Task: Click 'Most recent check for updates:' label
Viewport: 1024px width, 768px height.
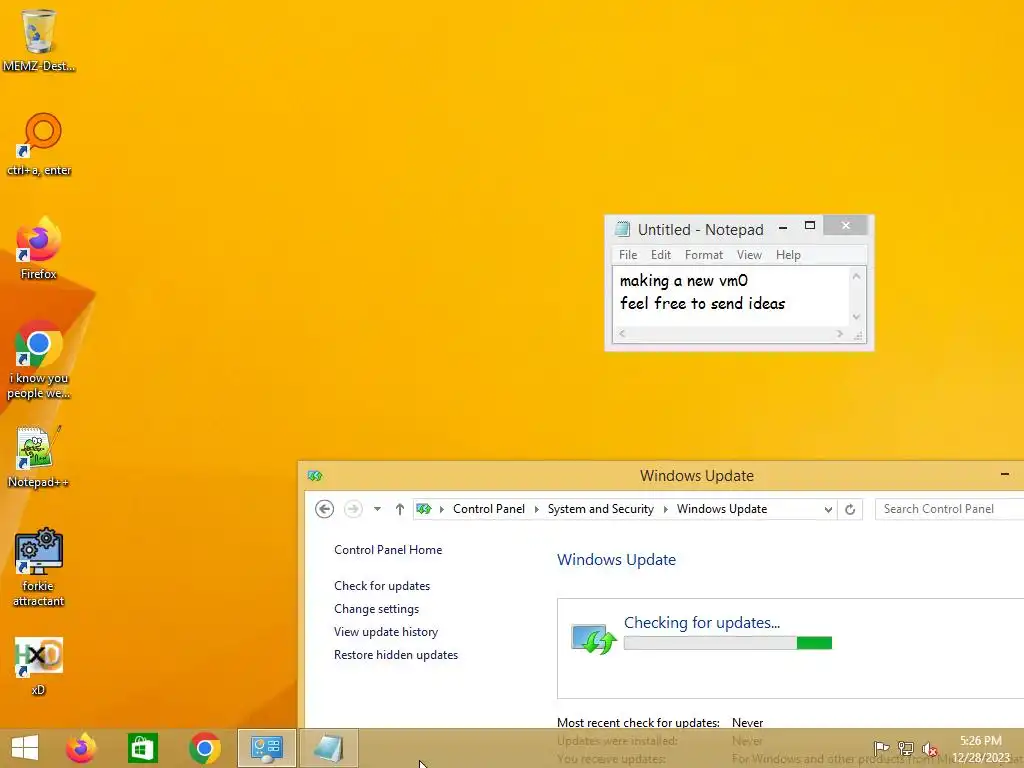Action: click(x=638, y=722)
